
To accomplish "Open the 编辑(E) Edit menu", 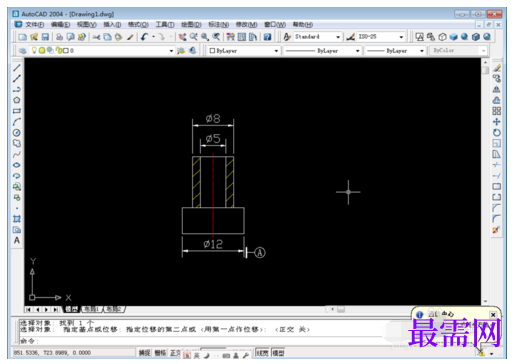I will tap(60, 24).
